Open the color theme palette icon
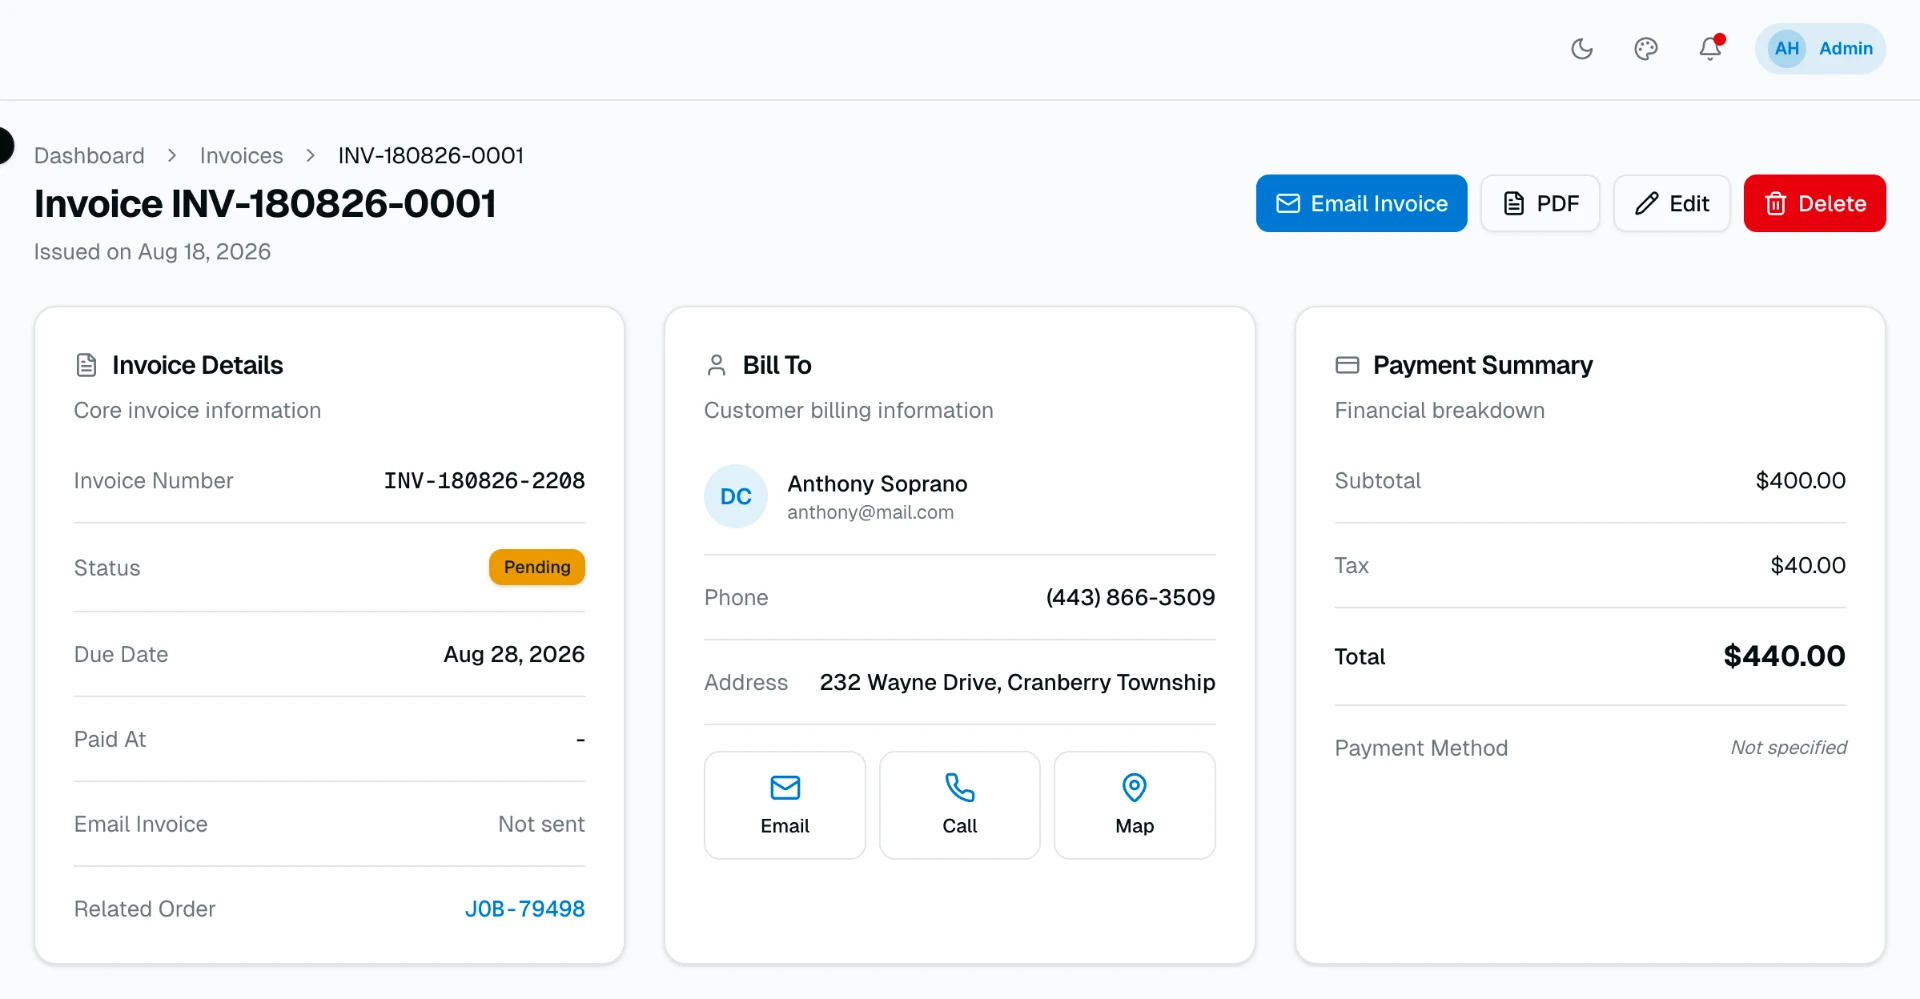Image resolution: width=1920 pixels, height=999 pixels. pyautogui.click(x=1645, y=48)
